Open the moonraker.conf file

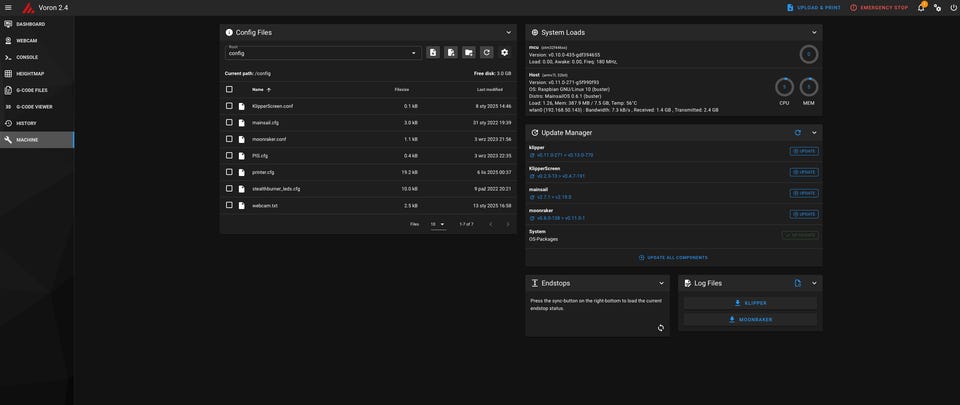(x=269, y=139)
